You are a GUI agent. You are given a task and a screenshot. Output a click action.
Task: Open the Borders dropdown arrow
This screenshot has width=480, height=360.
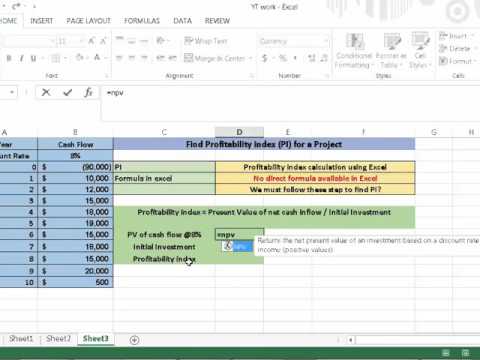click(x=65, y=59)
